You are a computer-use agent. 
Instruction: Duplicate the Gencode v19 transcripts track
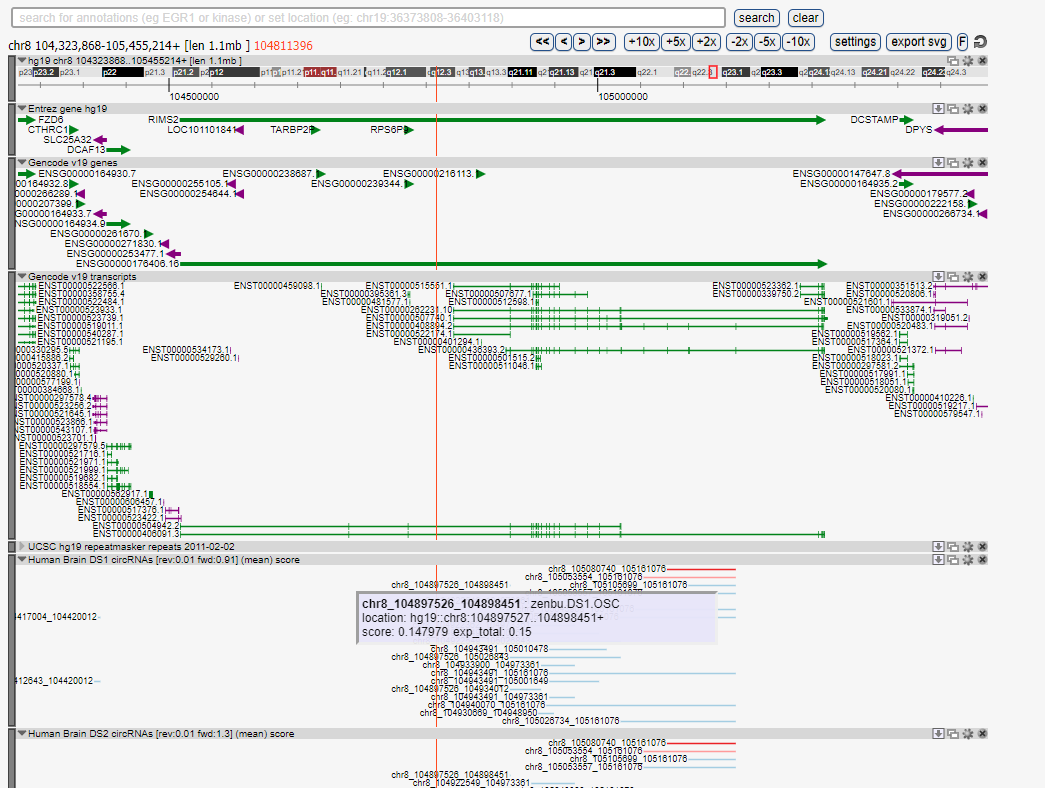(x=953, y=276)
